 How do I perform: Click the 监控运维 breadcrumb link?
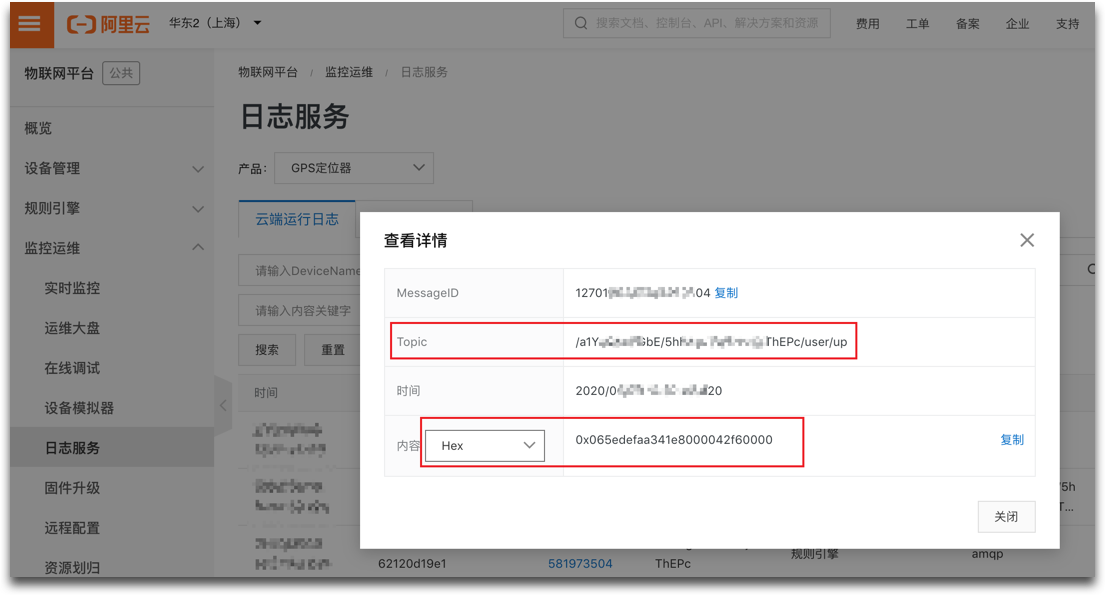coord(349,72)
